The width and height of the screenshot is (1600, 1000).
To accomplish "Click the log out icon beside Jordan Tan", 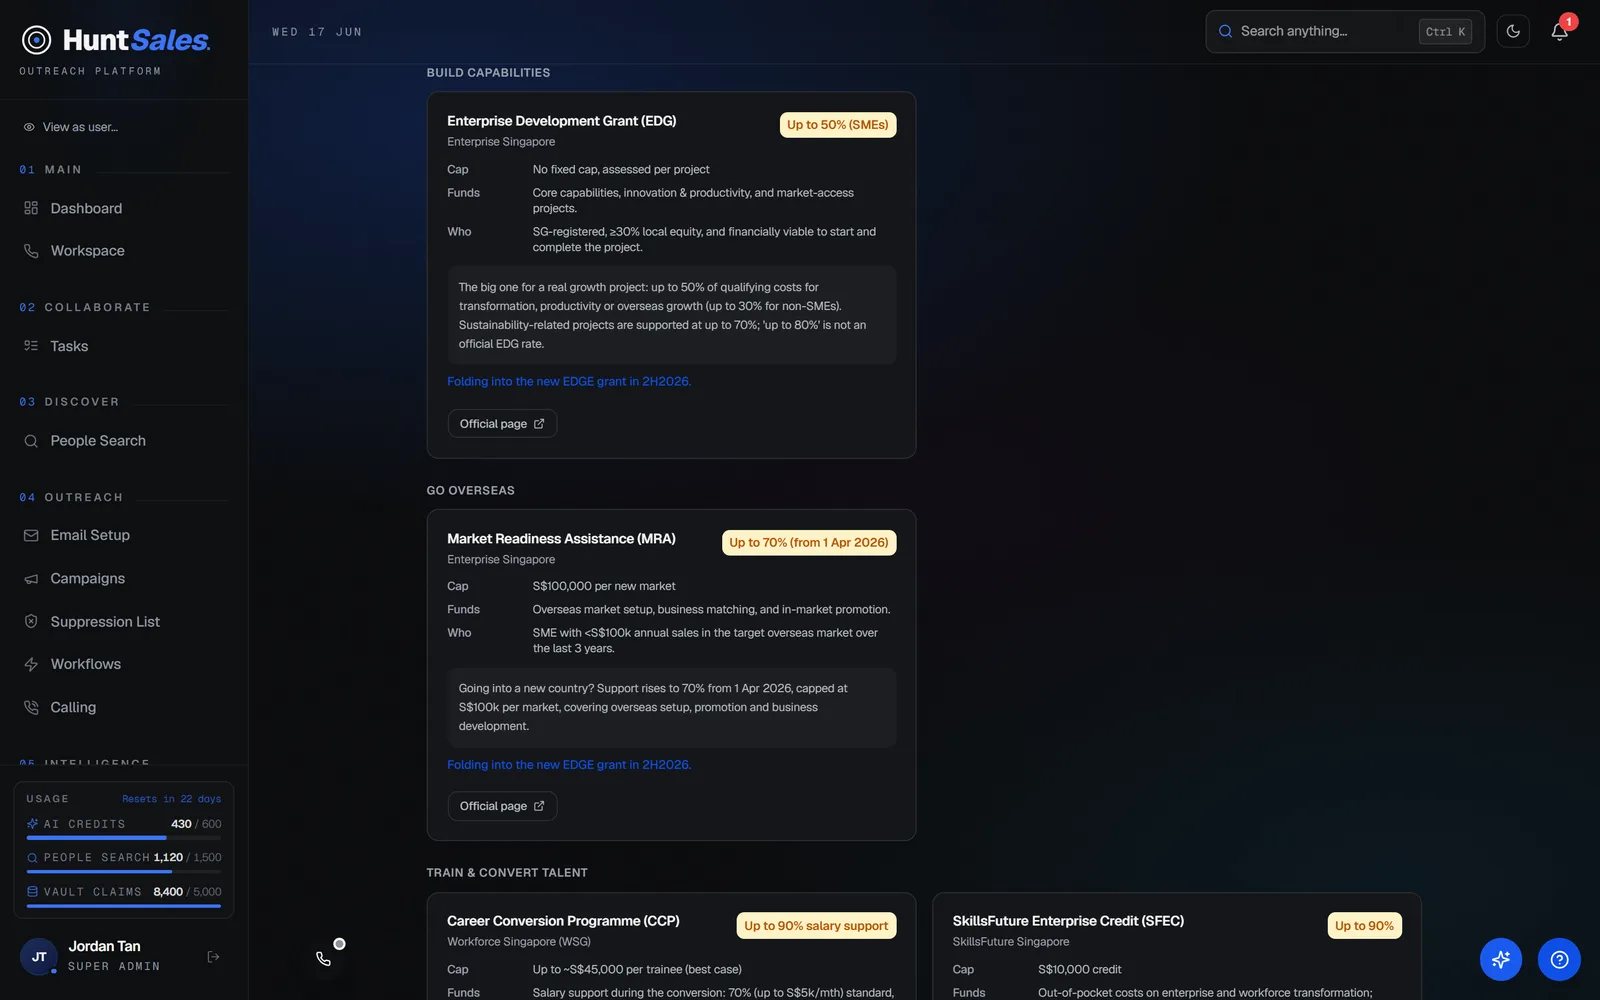I will click(213, 957).
